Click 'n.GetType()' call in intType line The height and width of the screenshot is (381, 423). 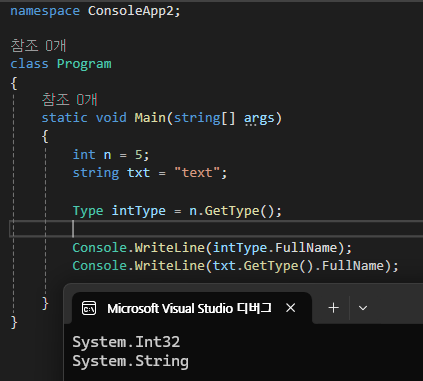[x=232, y=211]
